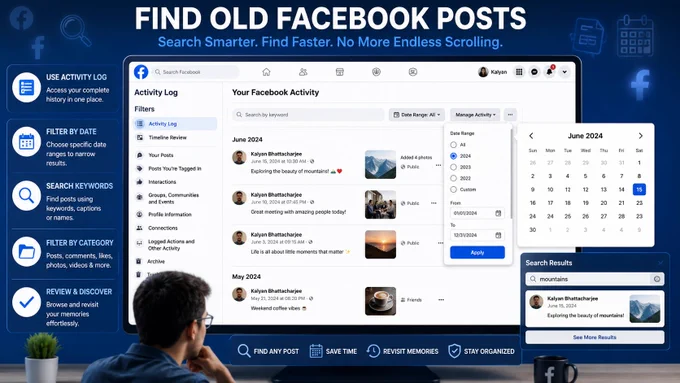This screenshot has width=680, height=383.
Task: Open calendar icon in To date field
Action: pyautogui.click(x=498, y=235)
